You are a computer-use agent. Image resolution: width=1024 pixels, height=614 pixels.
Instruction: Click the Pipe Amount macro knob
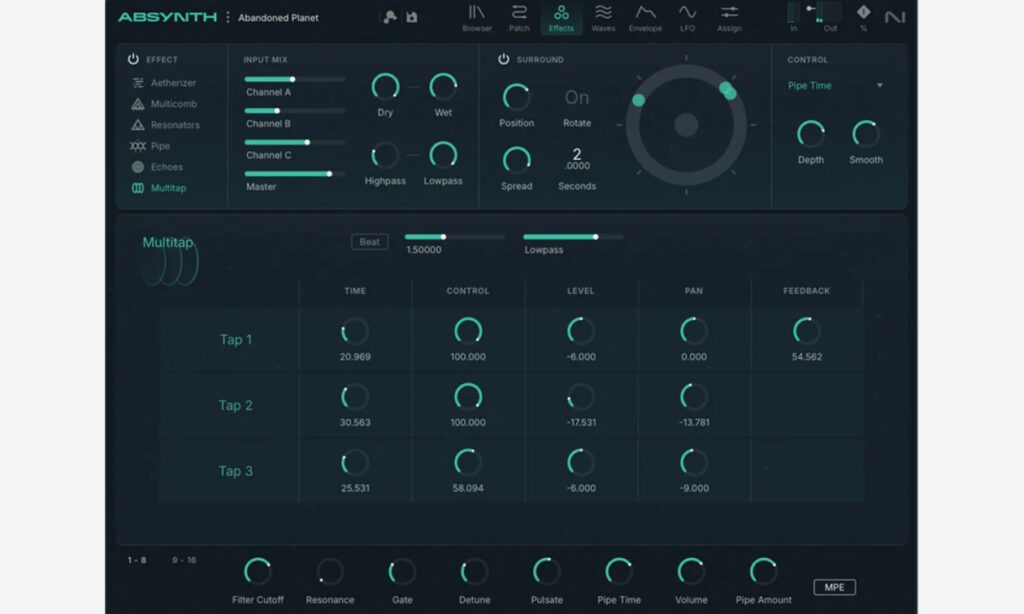(x=763, y=572)
